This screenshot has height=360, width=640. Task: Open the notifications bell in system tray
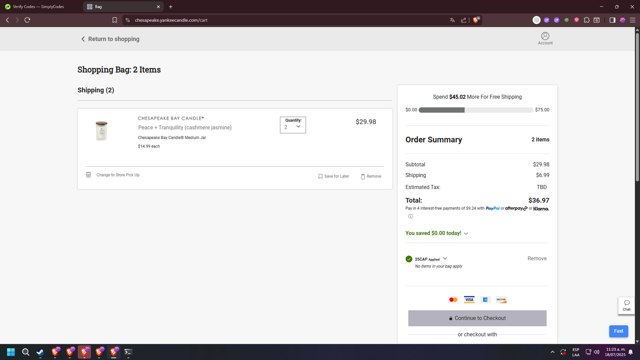[631, 352]
